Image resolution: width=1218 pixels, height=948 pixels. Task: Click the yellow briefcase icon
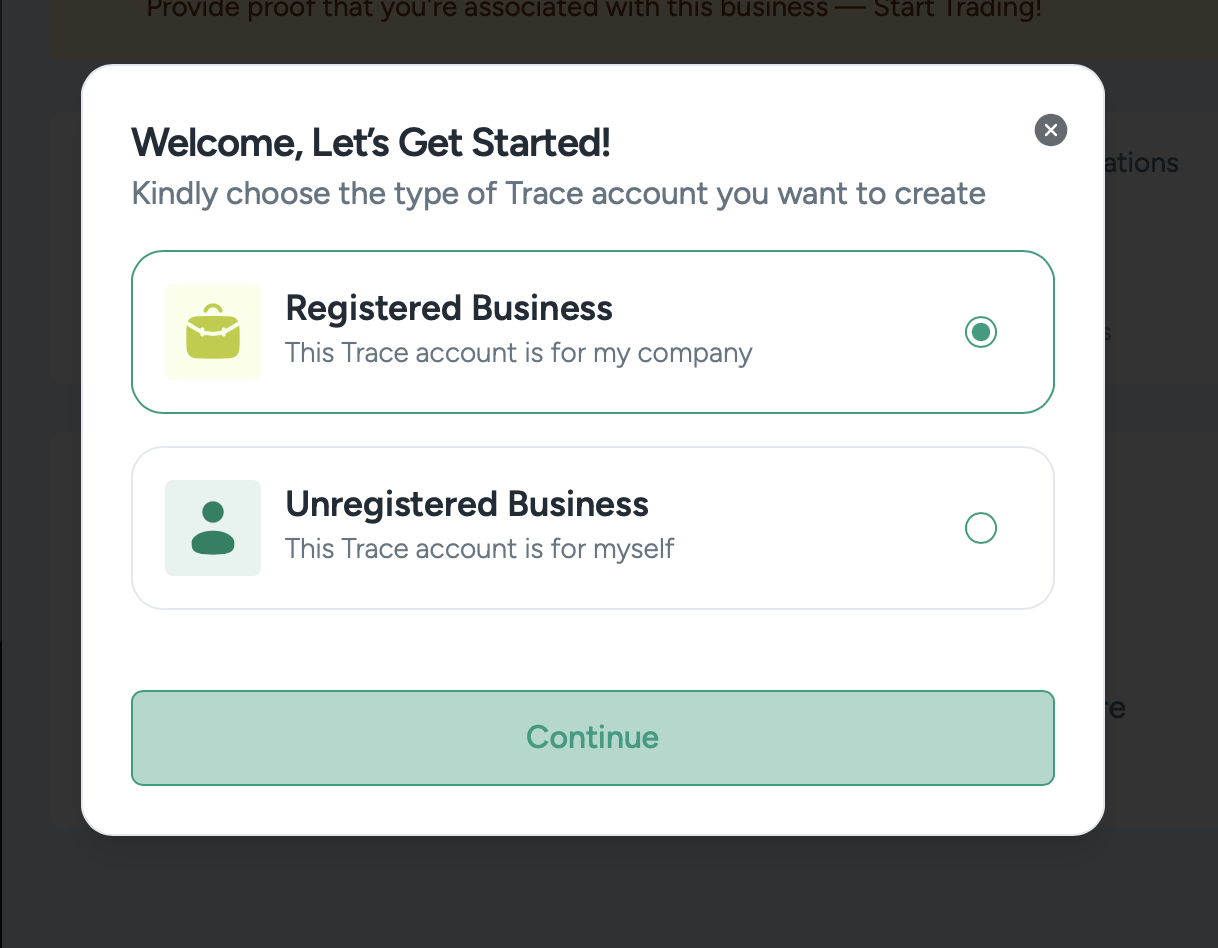coord(213,332)
